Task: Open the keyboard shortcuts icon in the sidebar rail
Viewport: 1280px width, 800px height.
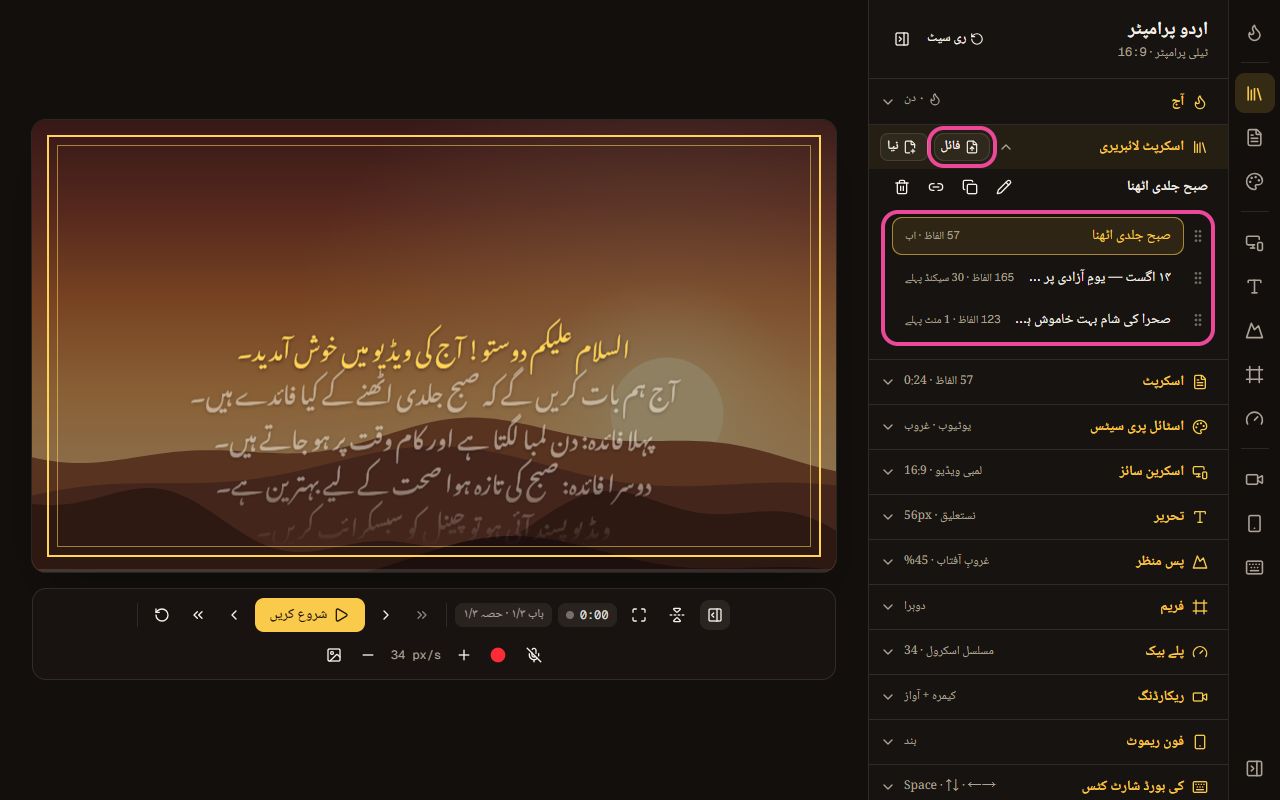Action: [x=1254, y=568]
